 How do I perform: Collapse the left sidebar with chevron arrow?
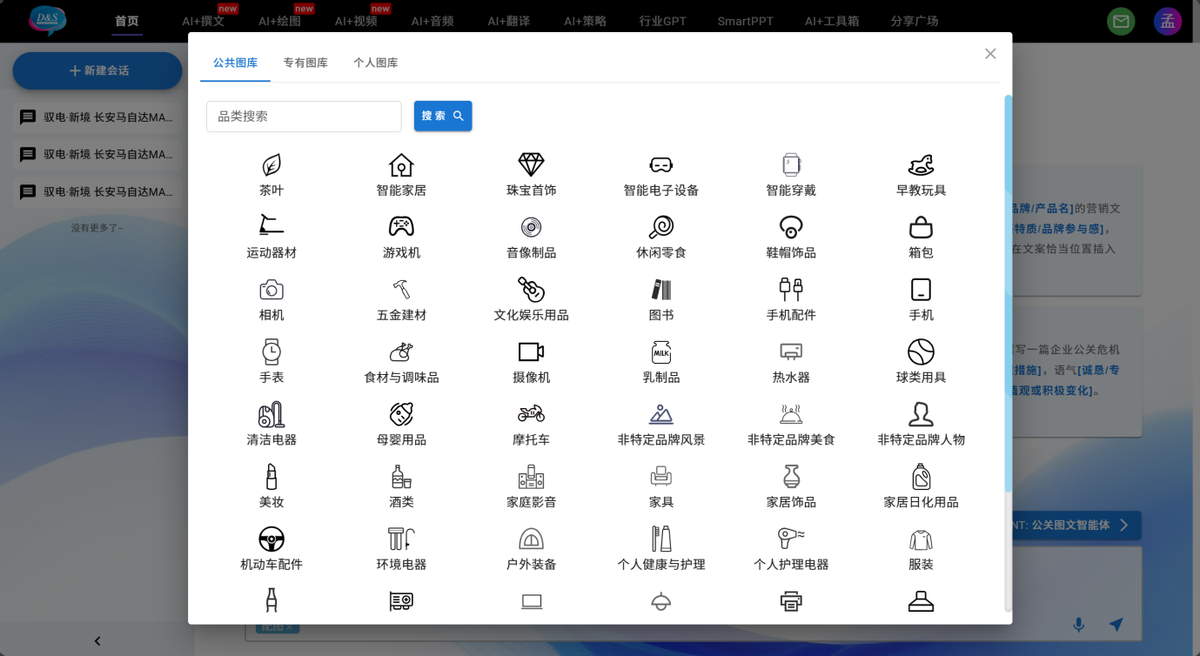tap(97, 641)
